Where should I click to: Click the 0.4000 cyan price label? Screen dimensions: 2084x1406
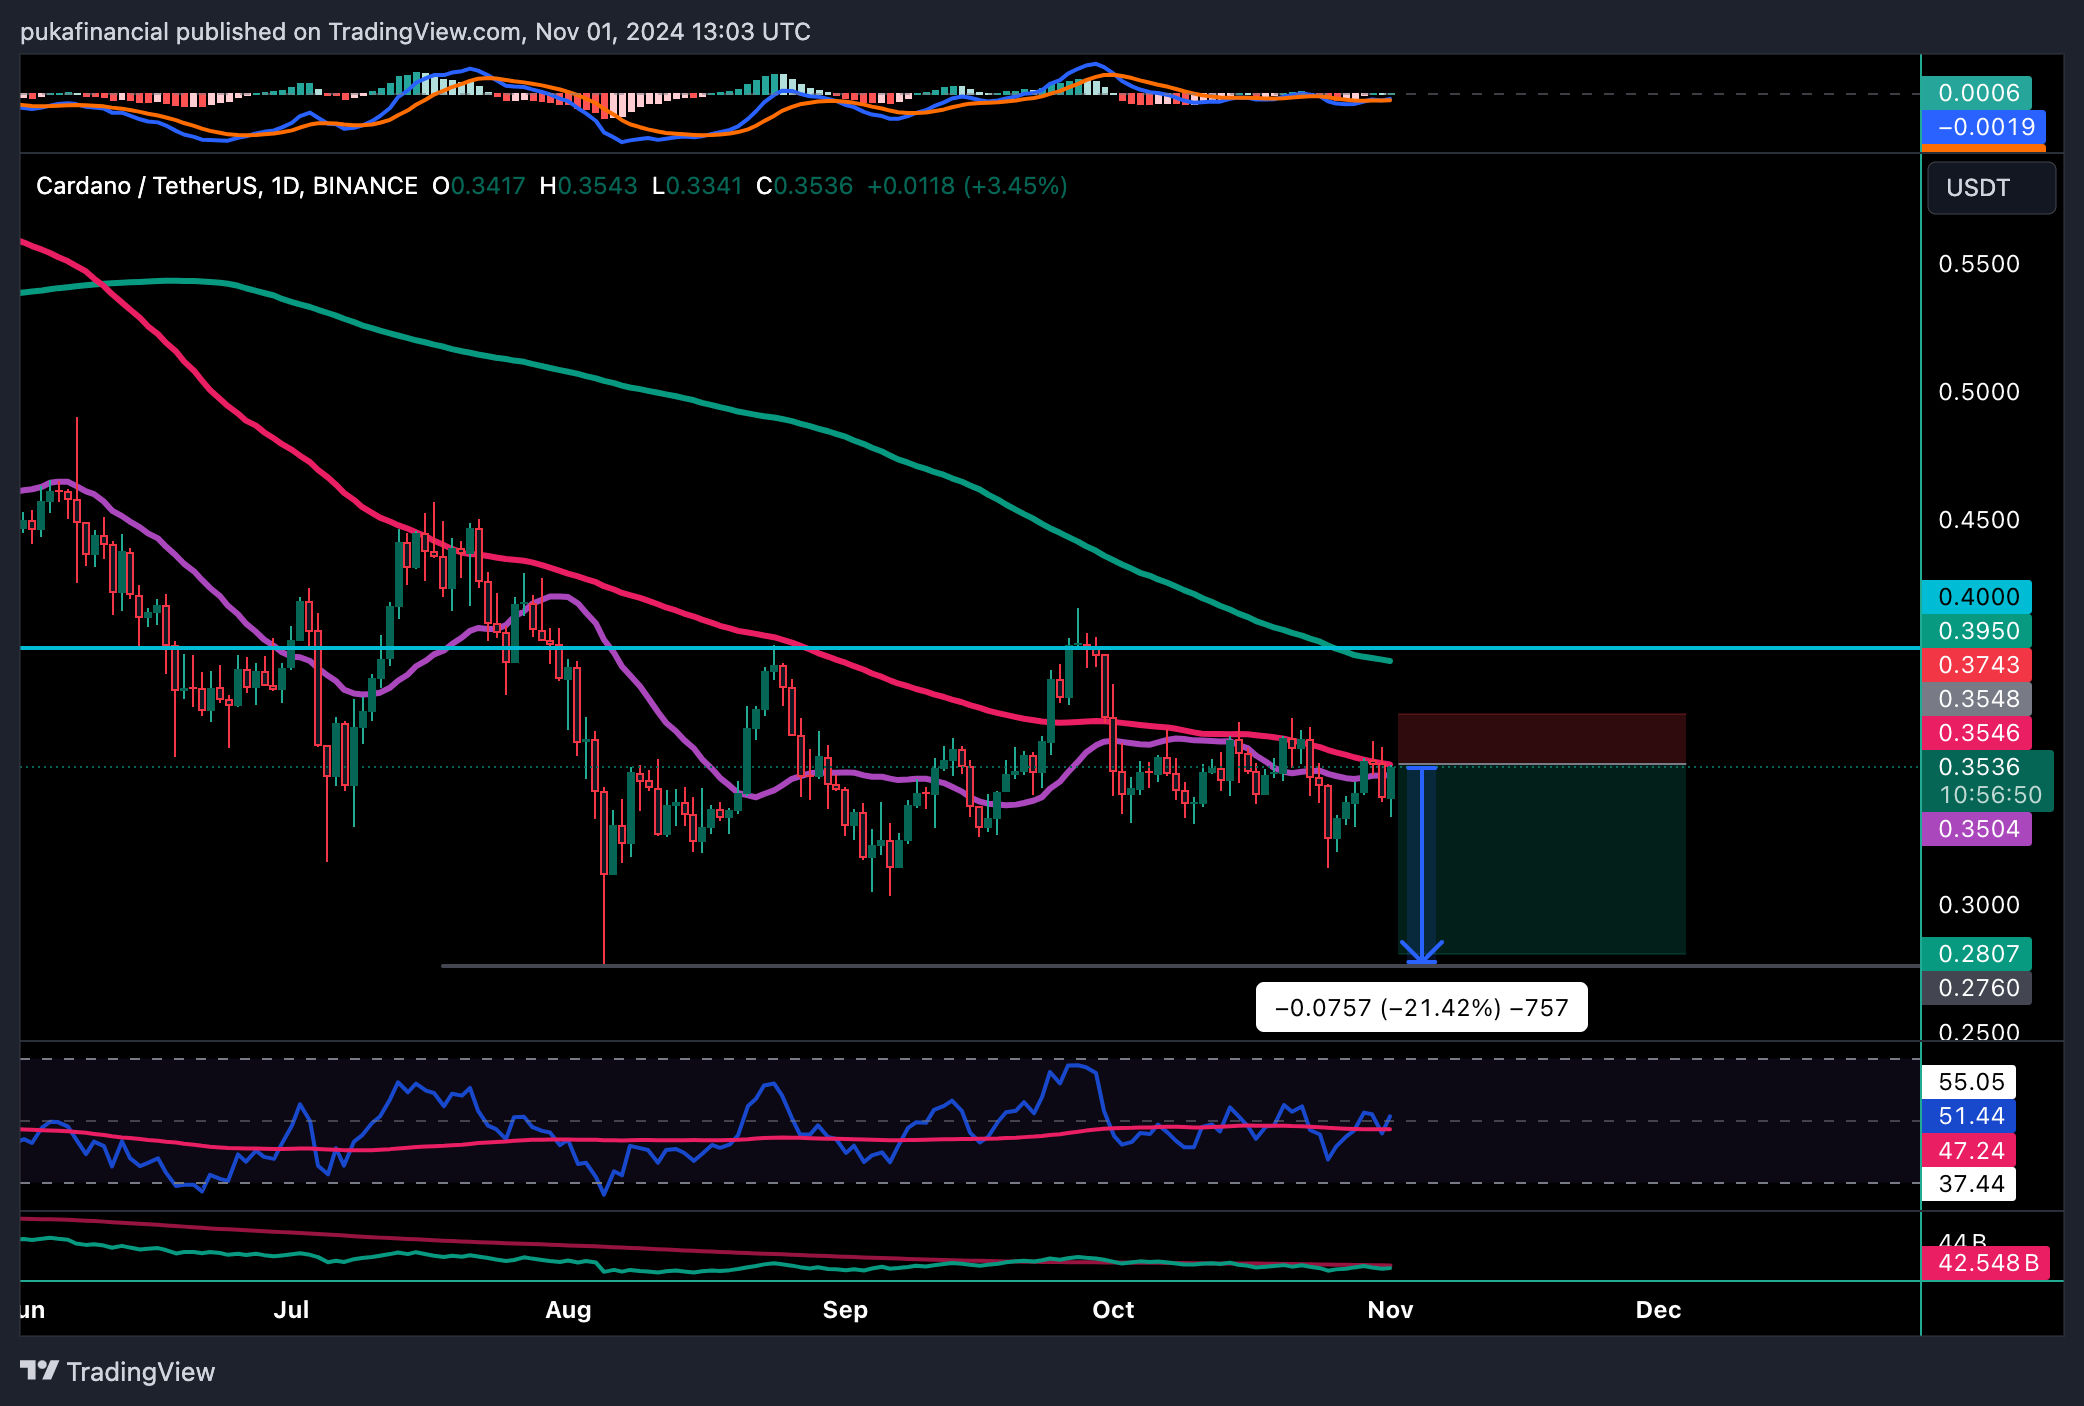coord(1977,597)
